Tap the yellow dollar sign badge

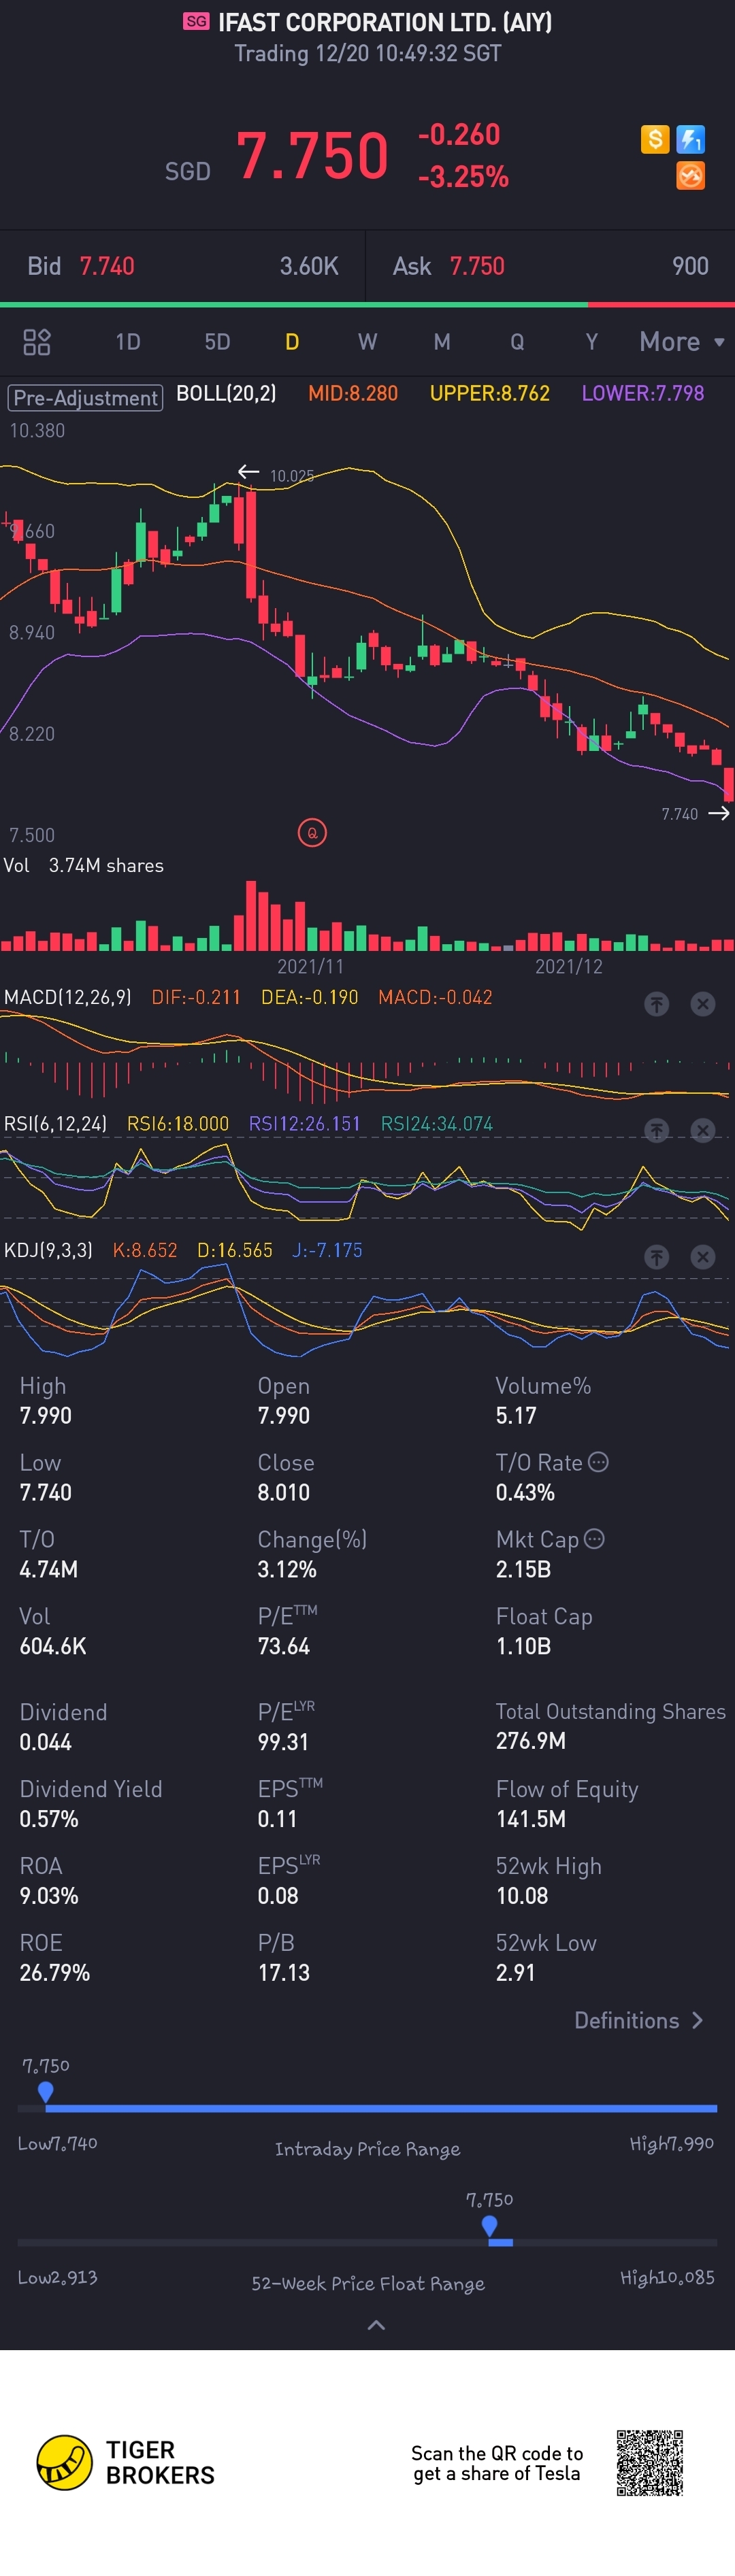655,139
